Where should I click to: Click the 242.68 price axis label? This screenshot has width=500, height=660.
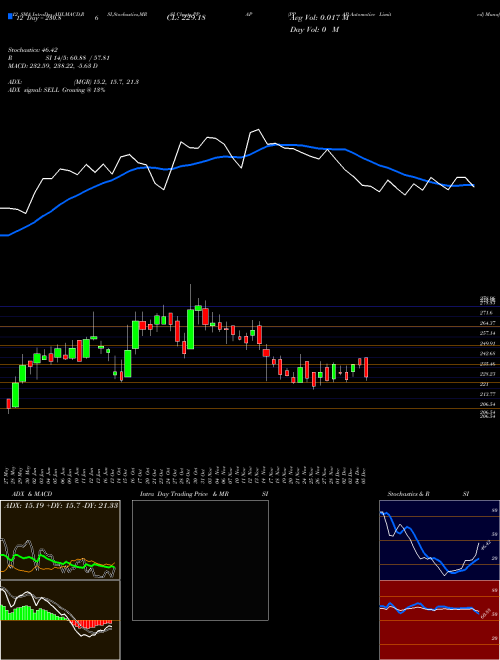click(487, 354)
